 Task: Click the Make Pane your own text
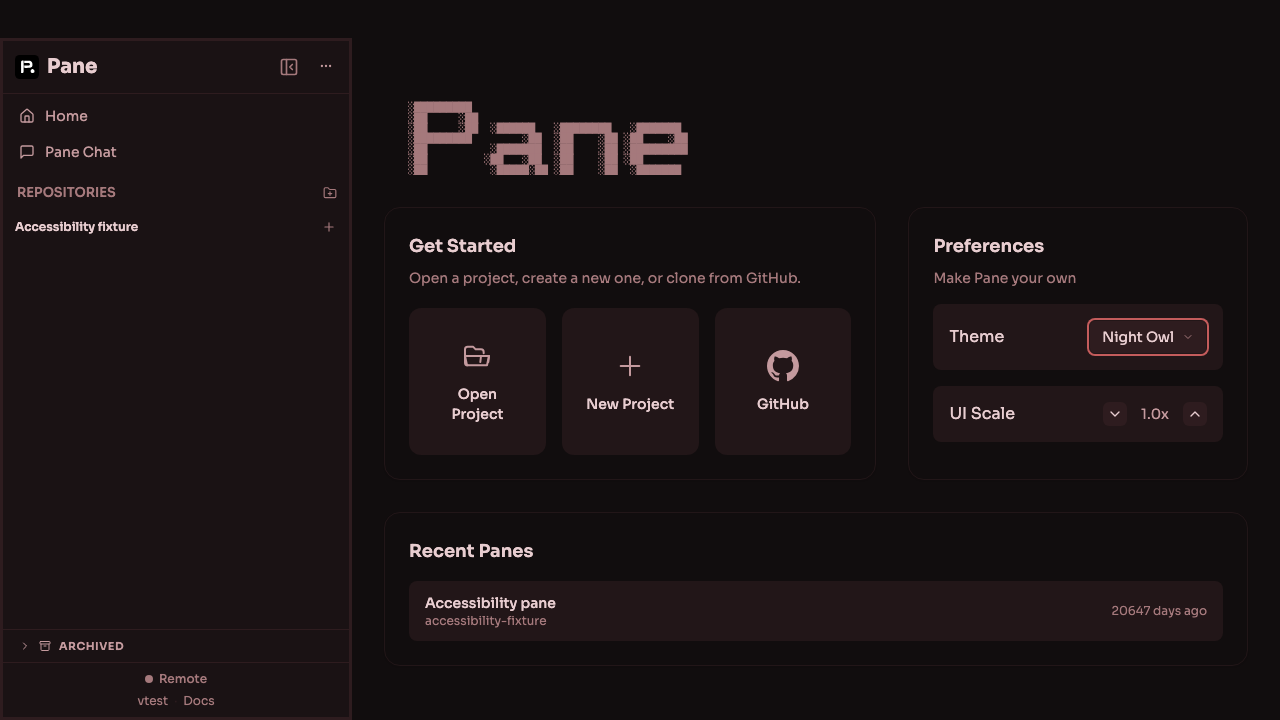pos(1005,278)
